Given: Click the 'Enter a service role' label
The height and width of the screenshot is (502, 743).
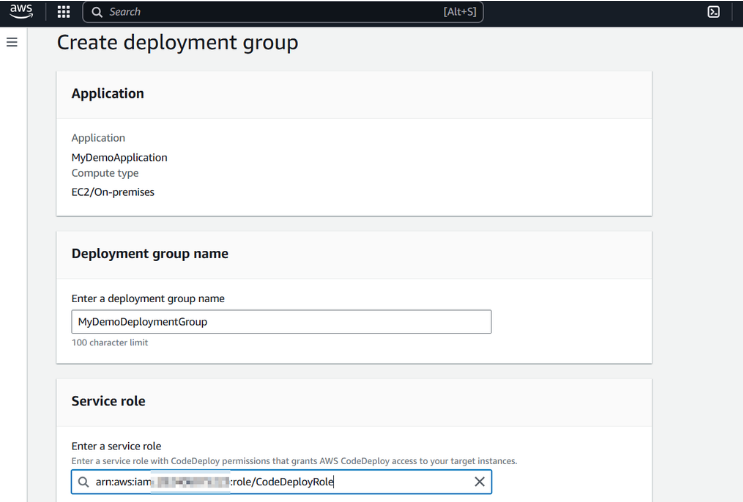Looking at the screenshot, I should click(116, 446).
